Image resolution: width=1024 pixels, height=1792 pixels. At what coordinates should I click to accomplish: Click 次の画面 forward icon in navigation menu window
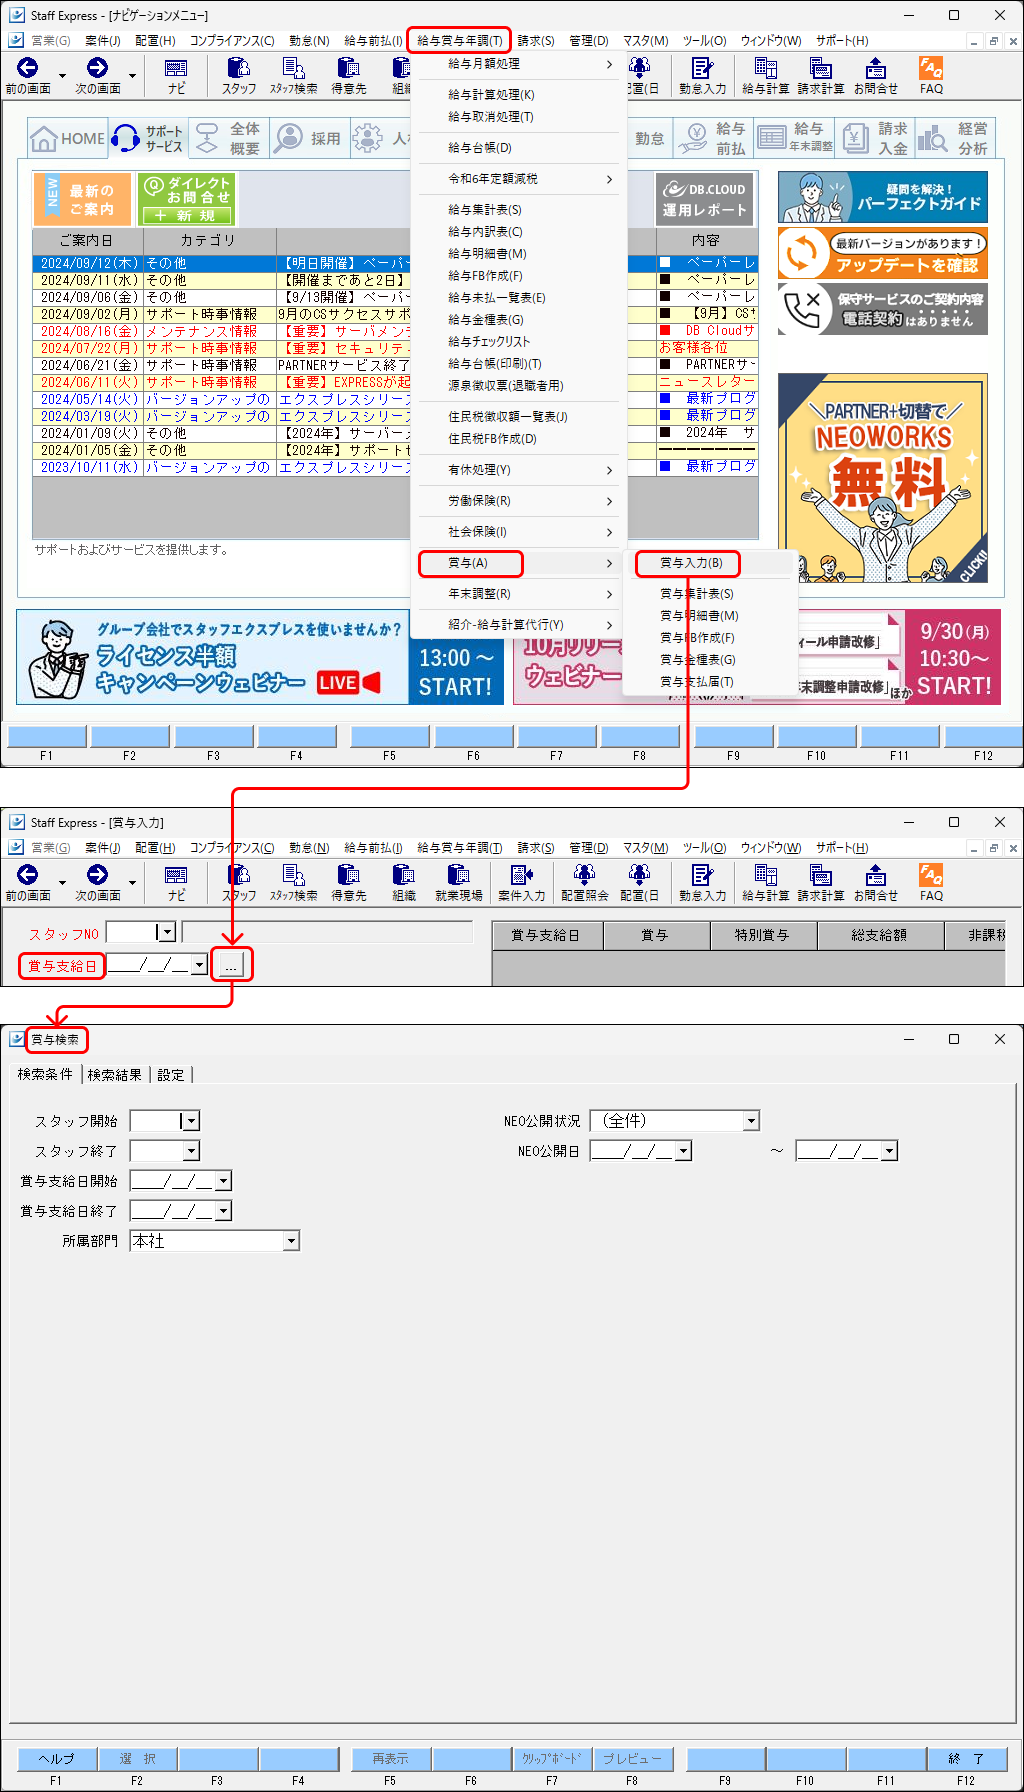tap(98, 75)
